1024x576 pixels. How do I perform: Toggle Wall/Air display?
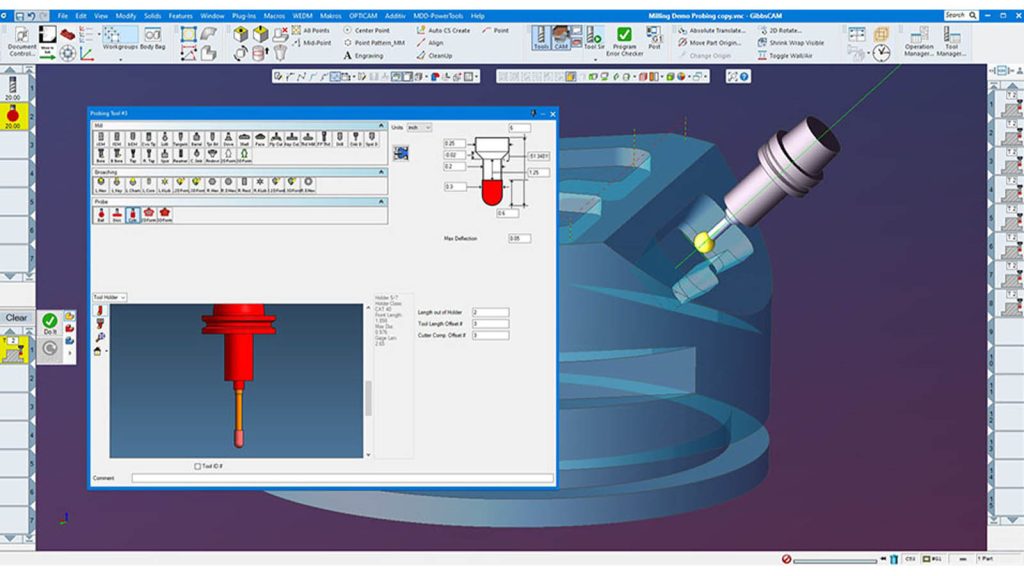pyautogui.click(x=785, y=56)
